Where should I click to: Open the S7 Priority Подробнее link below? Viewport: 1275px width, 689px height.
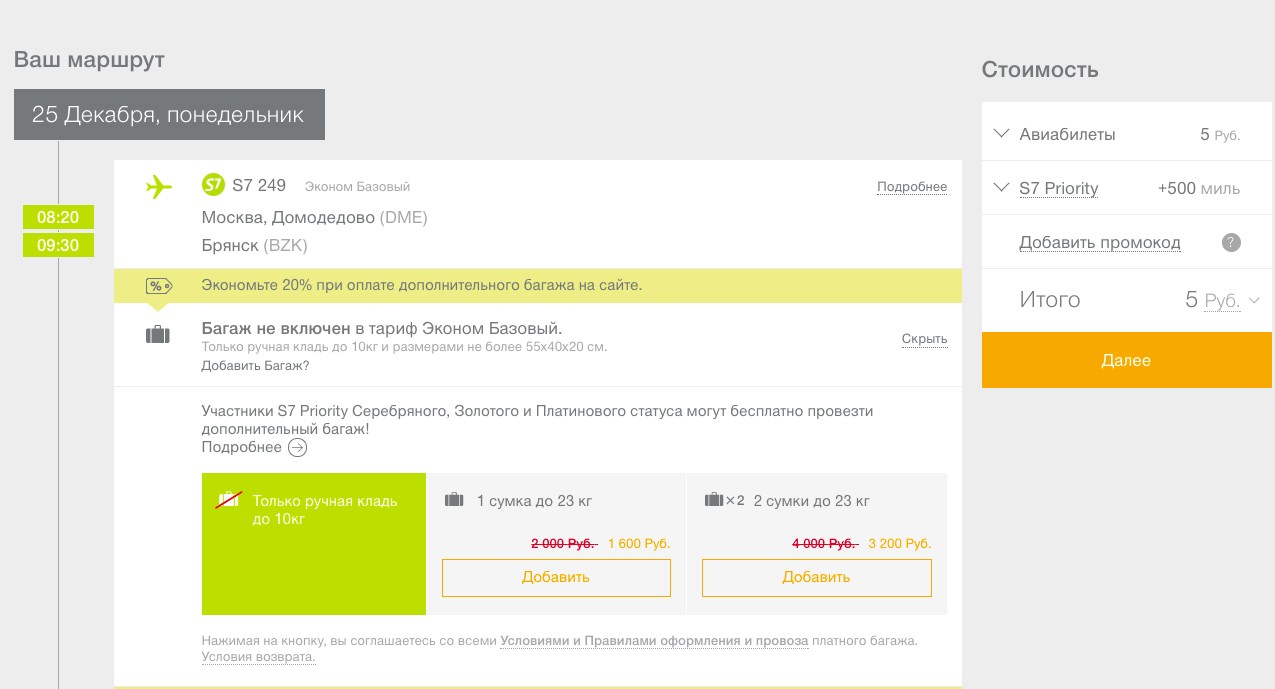242,447
